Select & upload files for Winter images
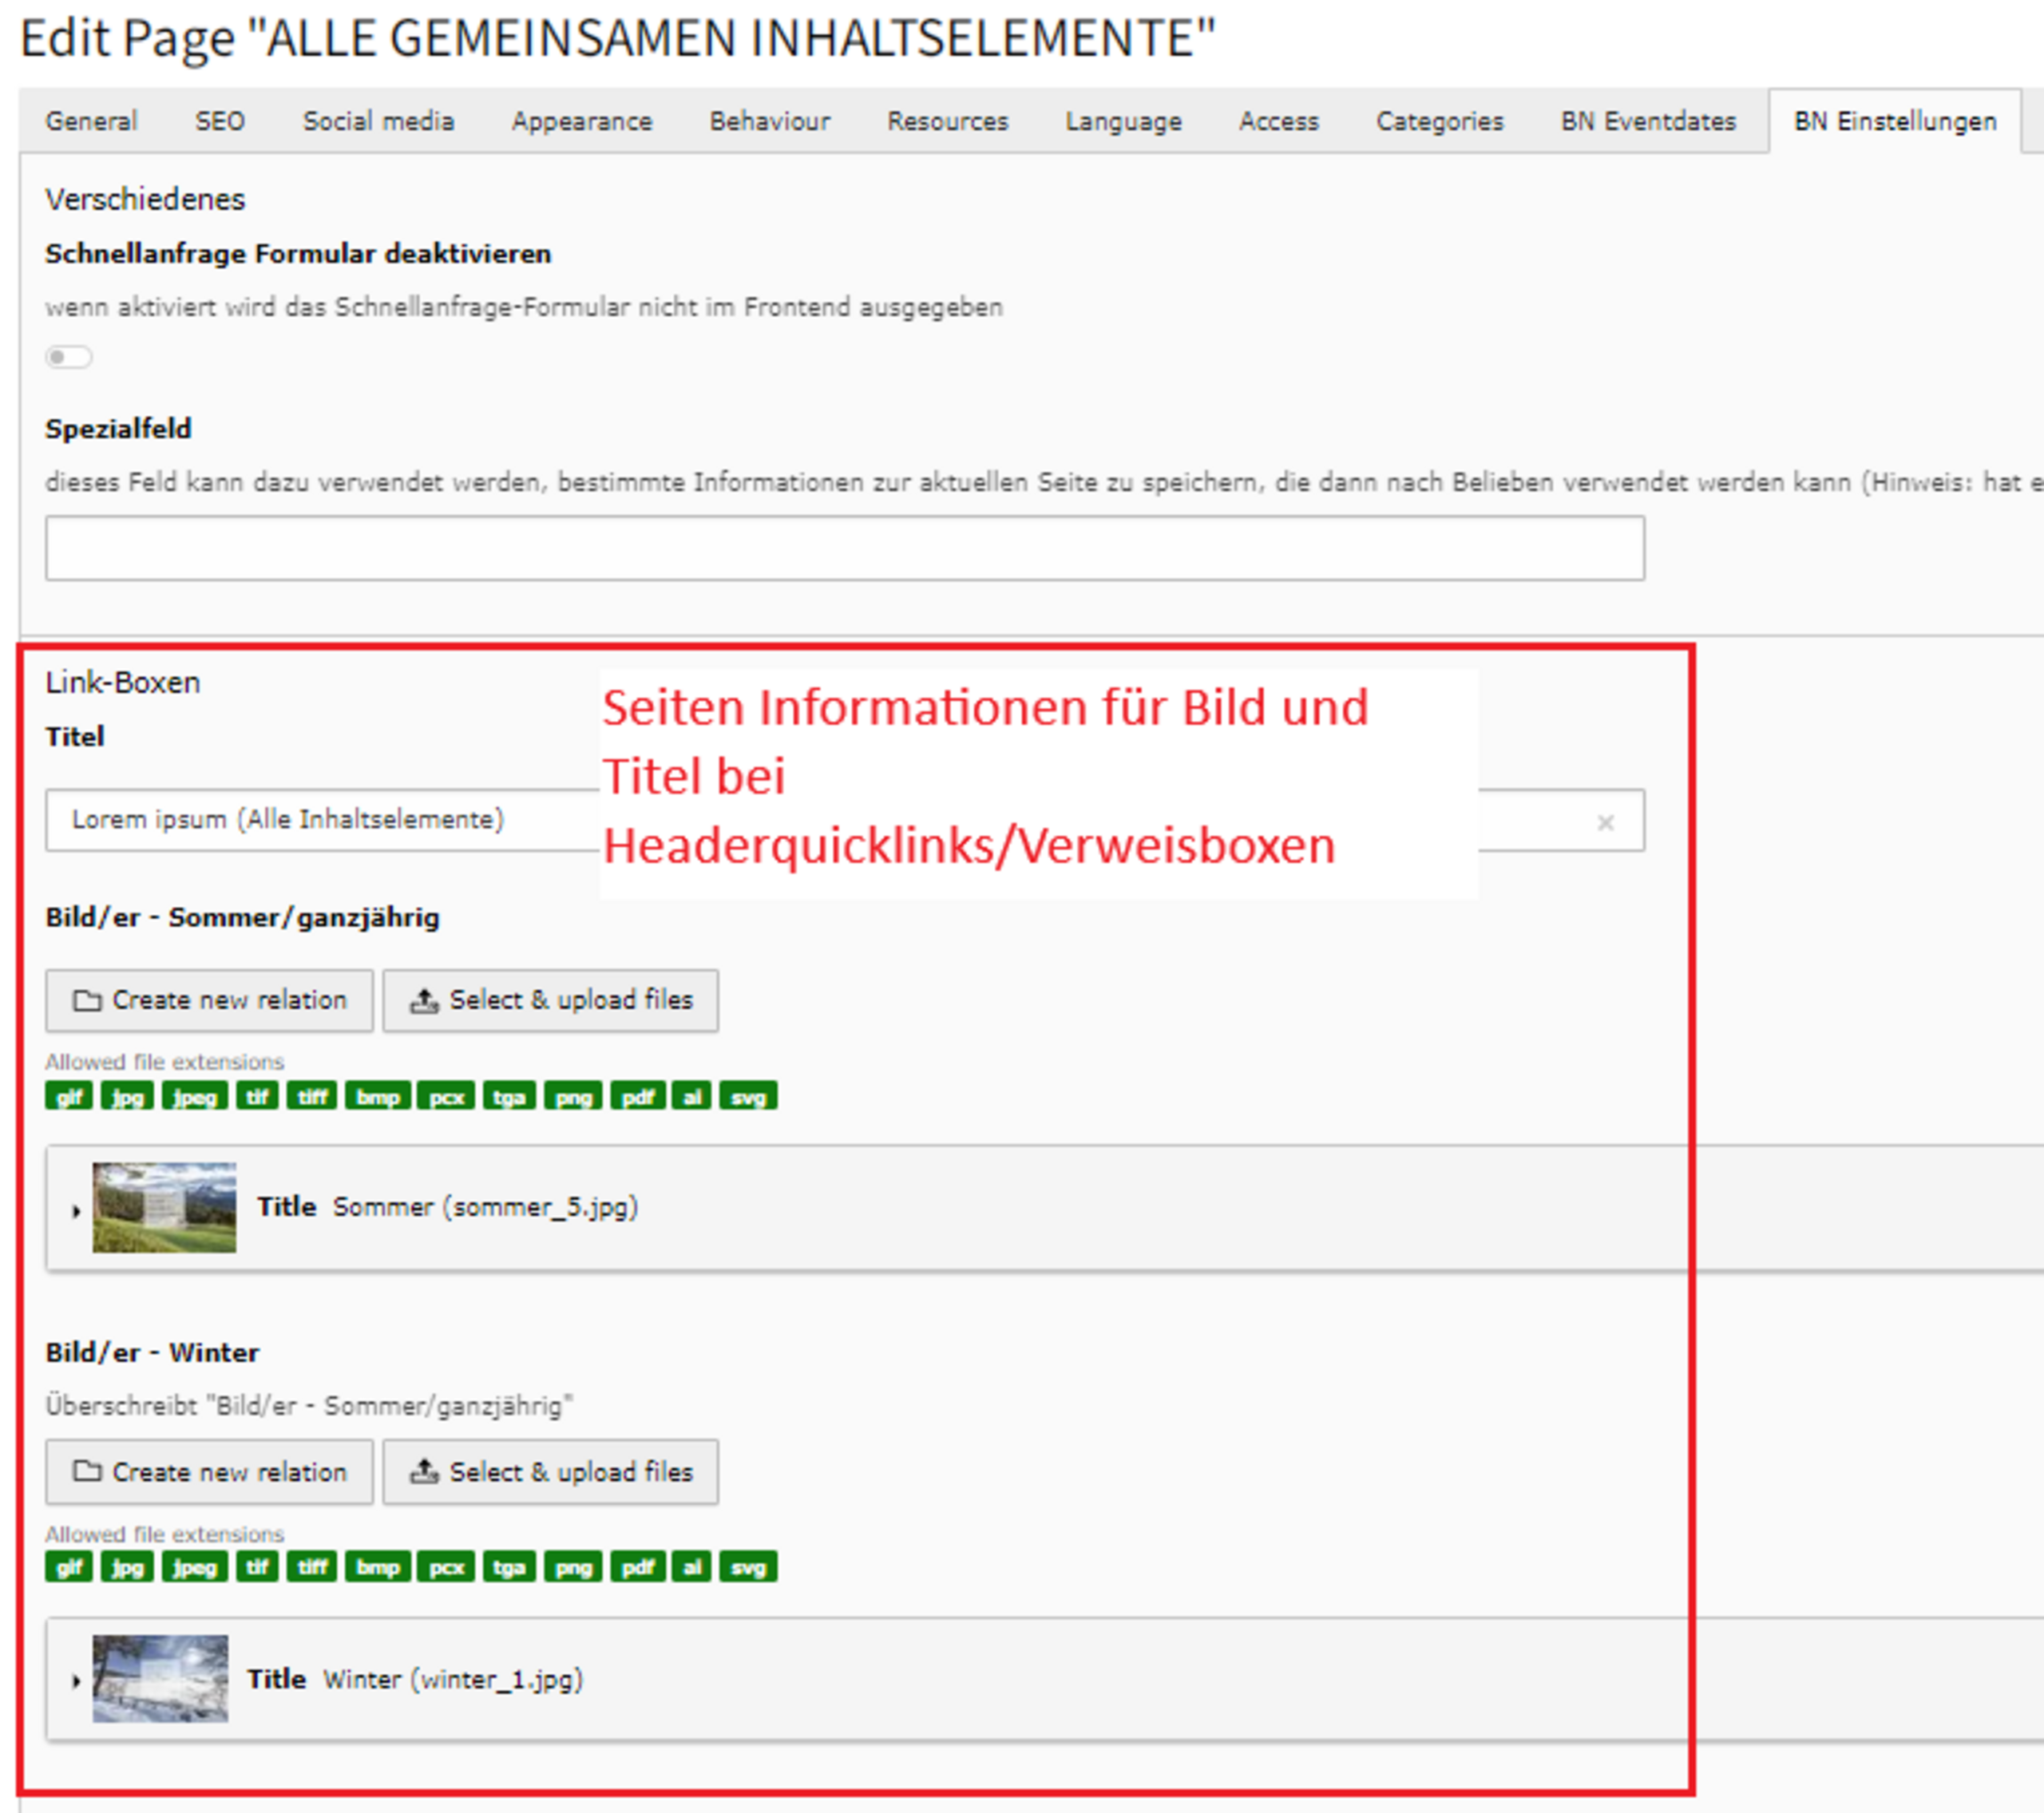This screenshot has width=2044, height=1813. [x=550, y=1472]
